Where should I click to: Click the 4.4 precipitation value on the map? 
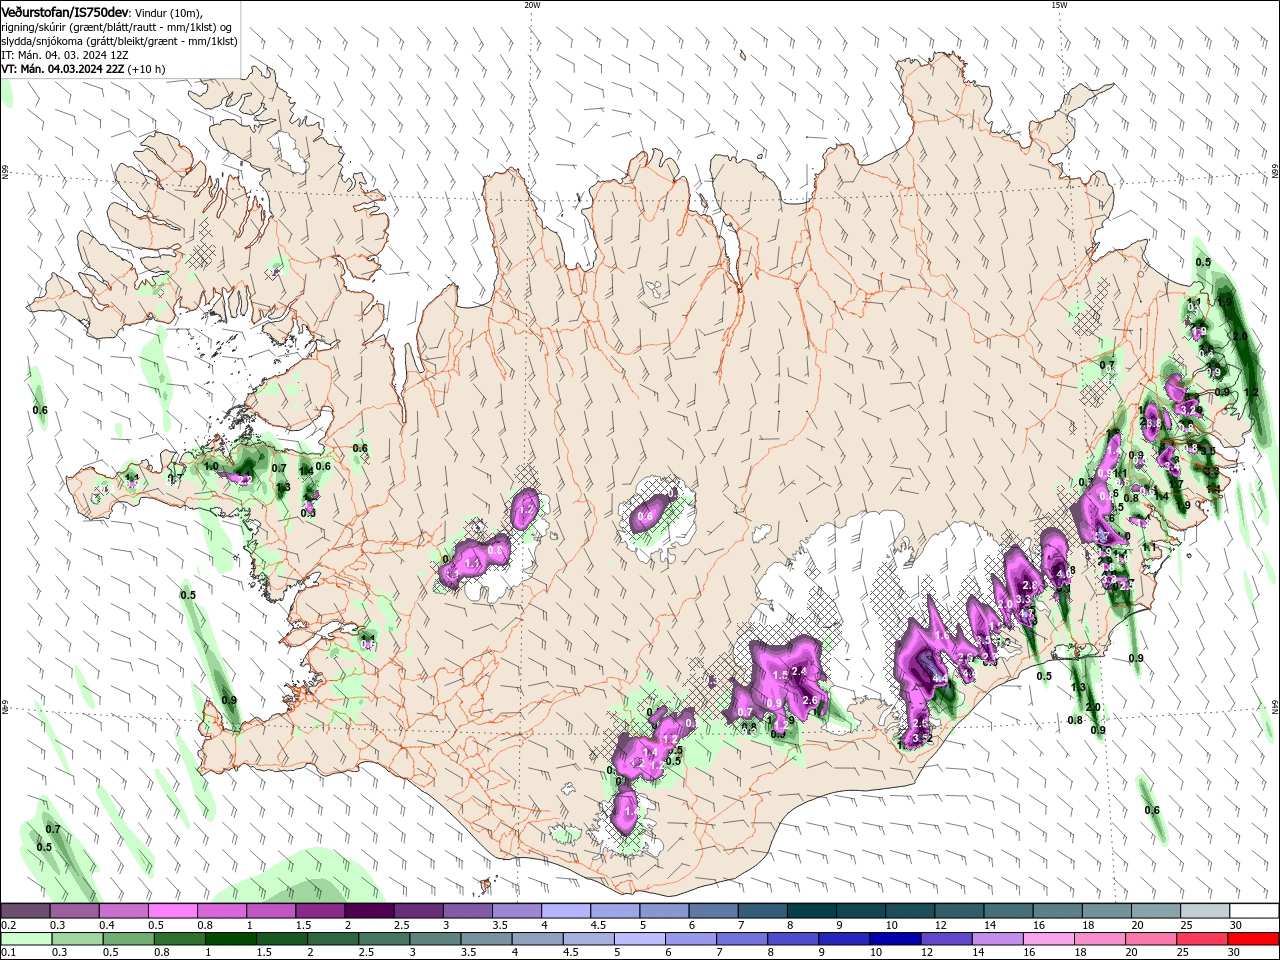pyautogui.click(x=939, y=679)
